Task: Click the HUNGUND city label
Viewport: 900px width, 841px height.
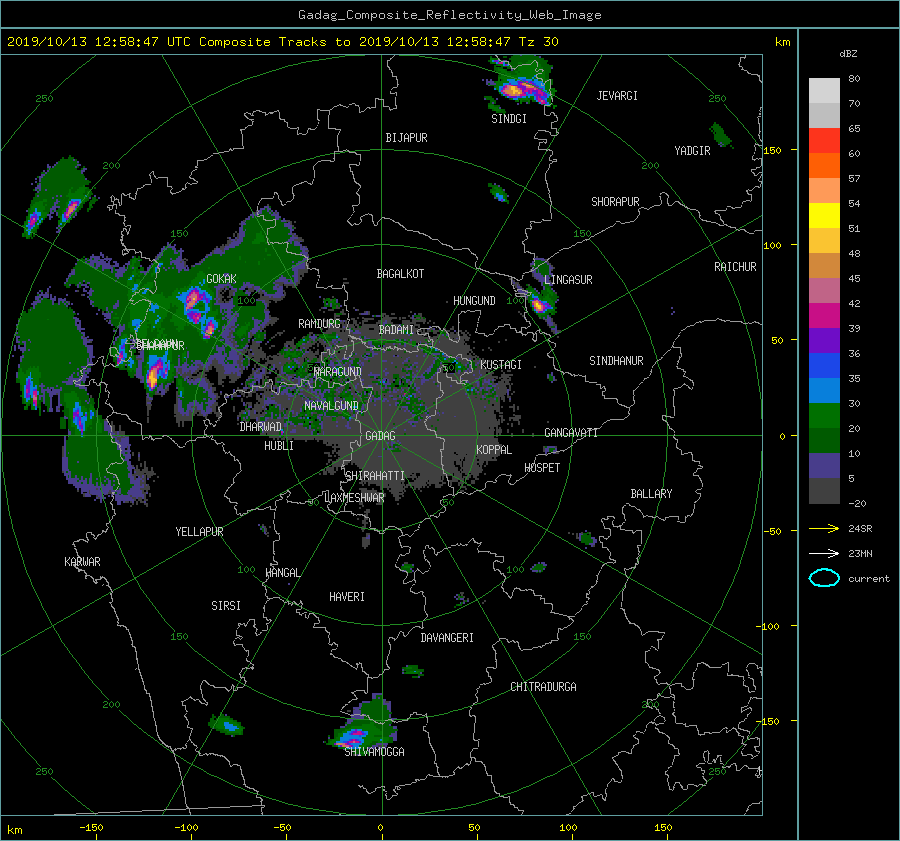Action: (474, 301)
